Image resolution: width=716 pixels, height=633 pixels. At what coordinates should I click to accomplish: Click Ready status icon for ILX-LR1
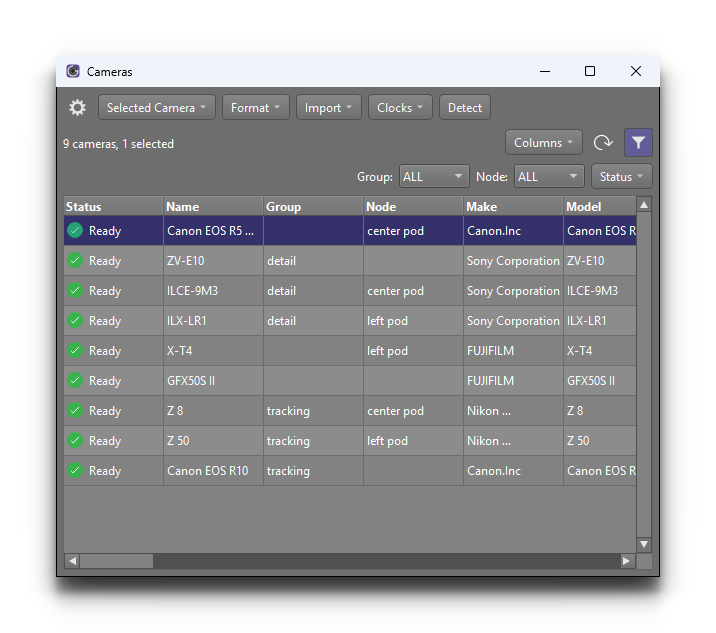pyautogui.click(x=75, y=321)
